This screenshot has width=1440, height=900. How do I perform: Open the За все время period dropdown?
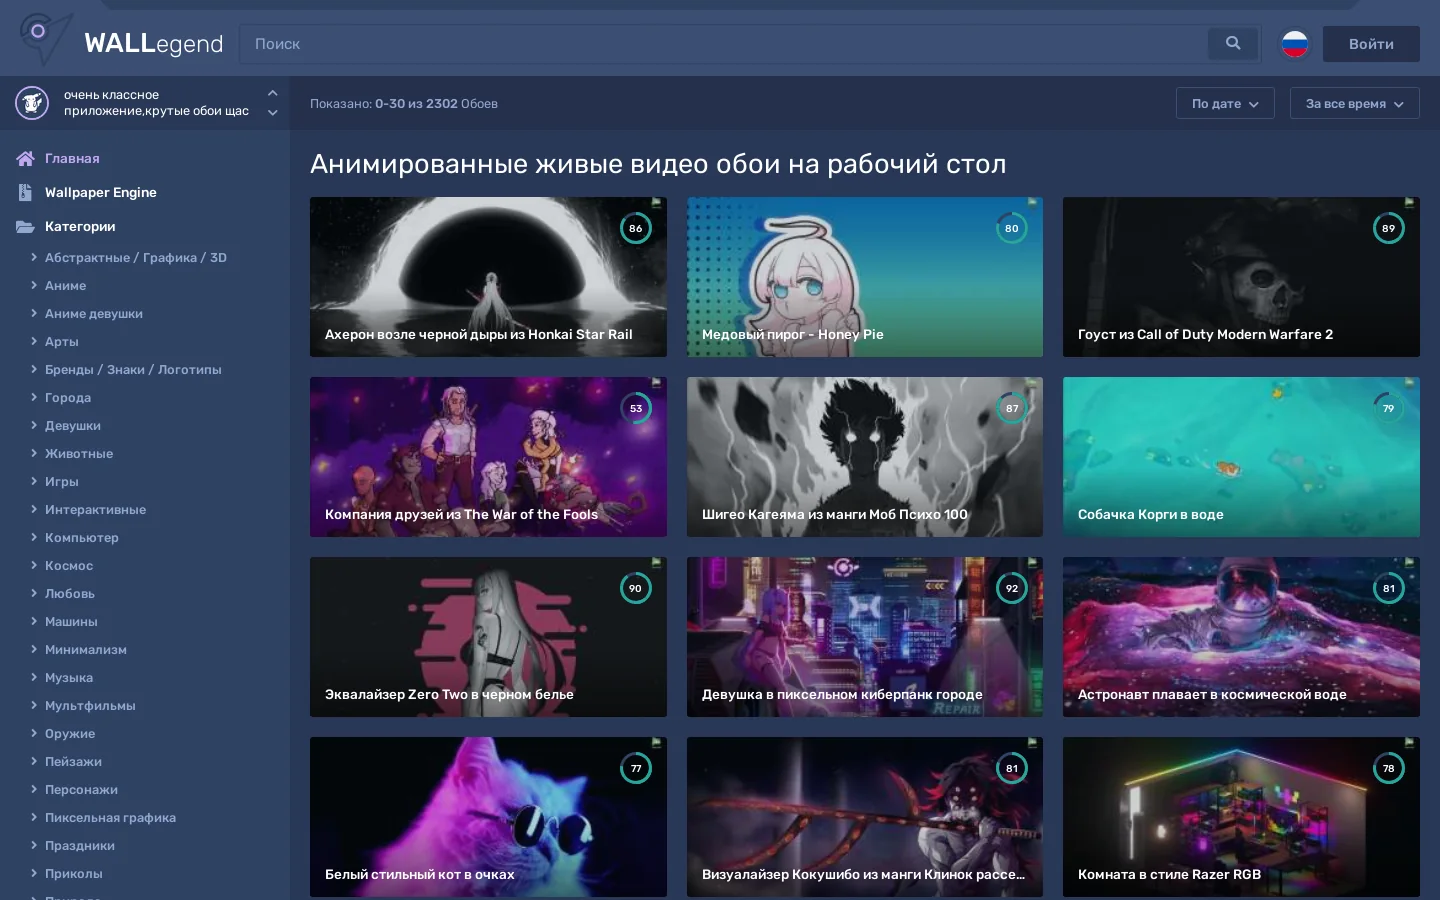tap(1355, 103)
